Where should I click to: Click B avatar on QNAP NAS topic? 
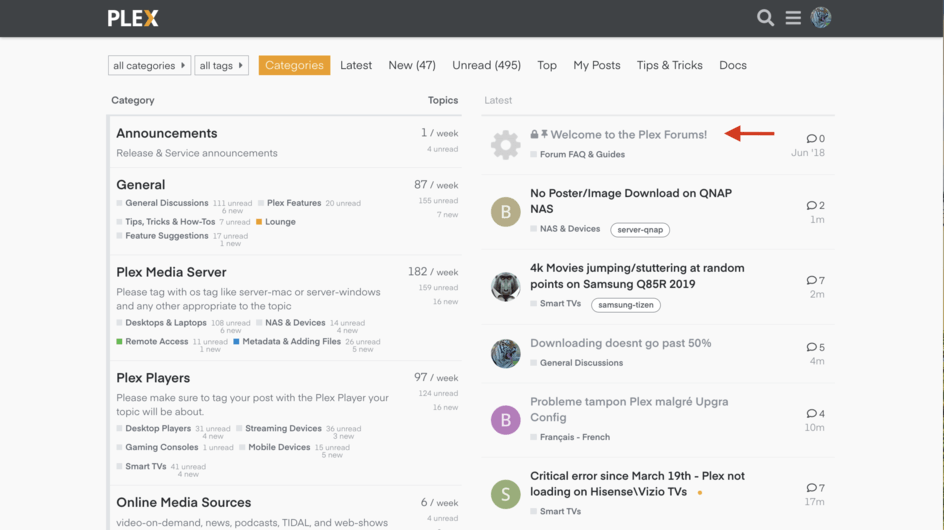[506, 211]
